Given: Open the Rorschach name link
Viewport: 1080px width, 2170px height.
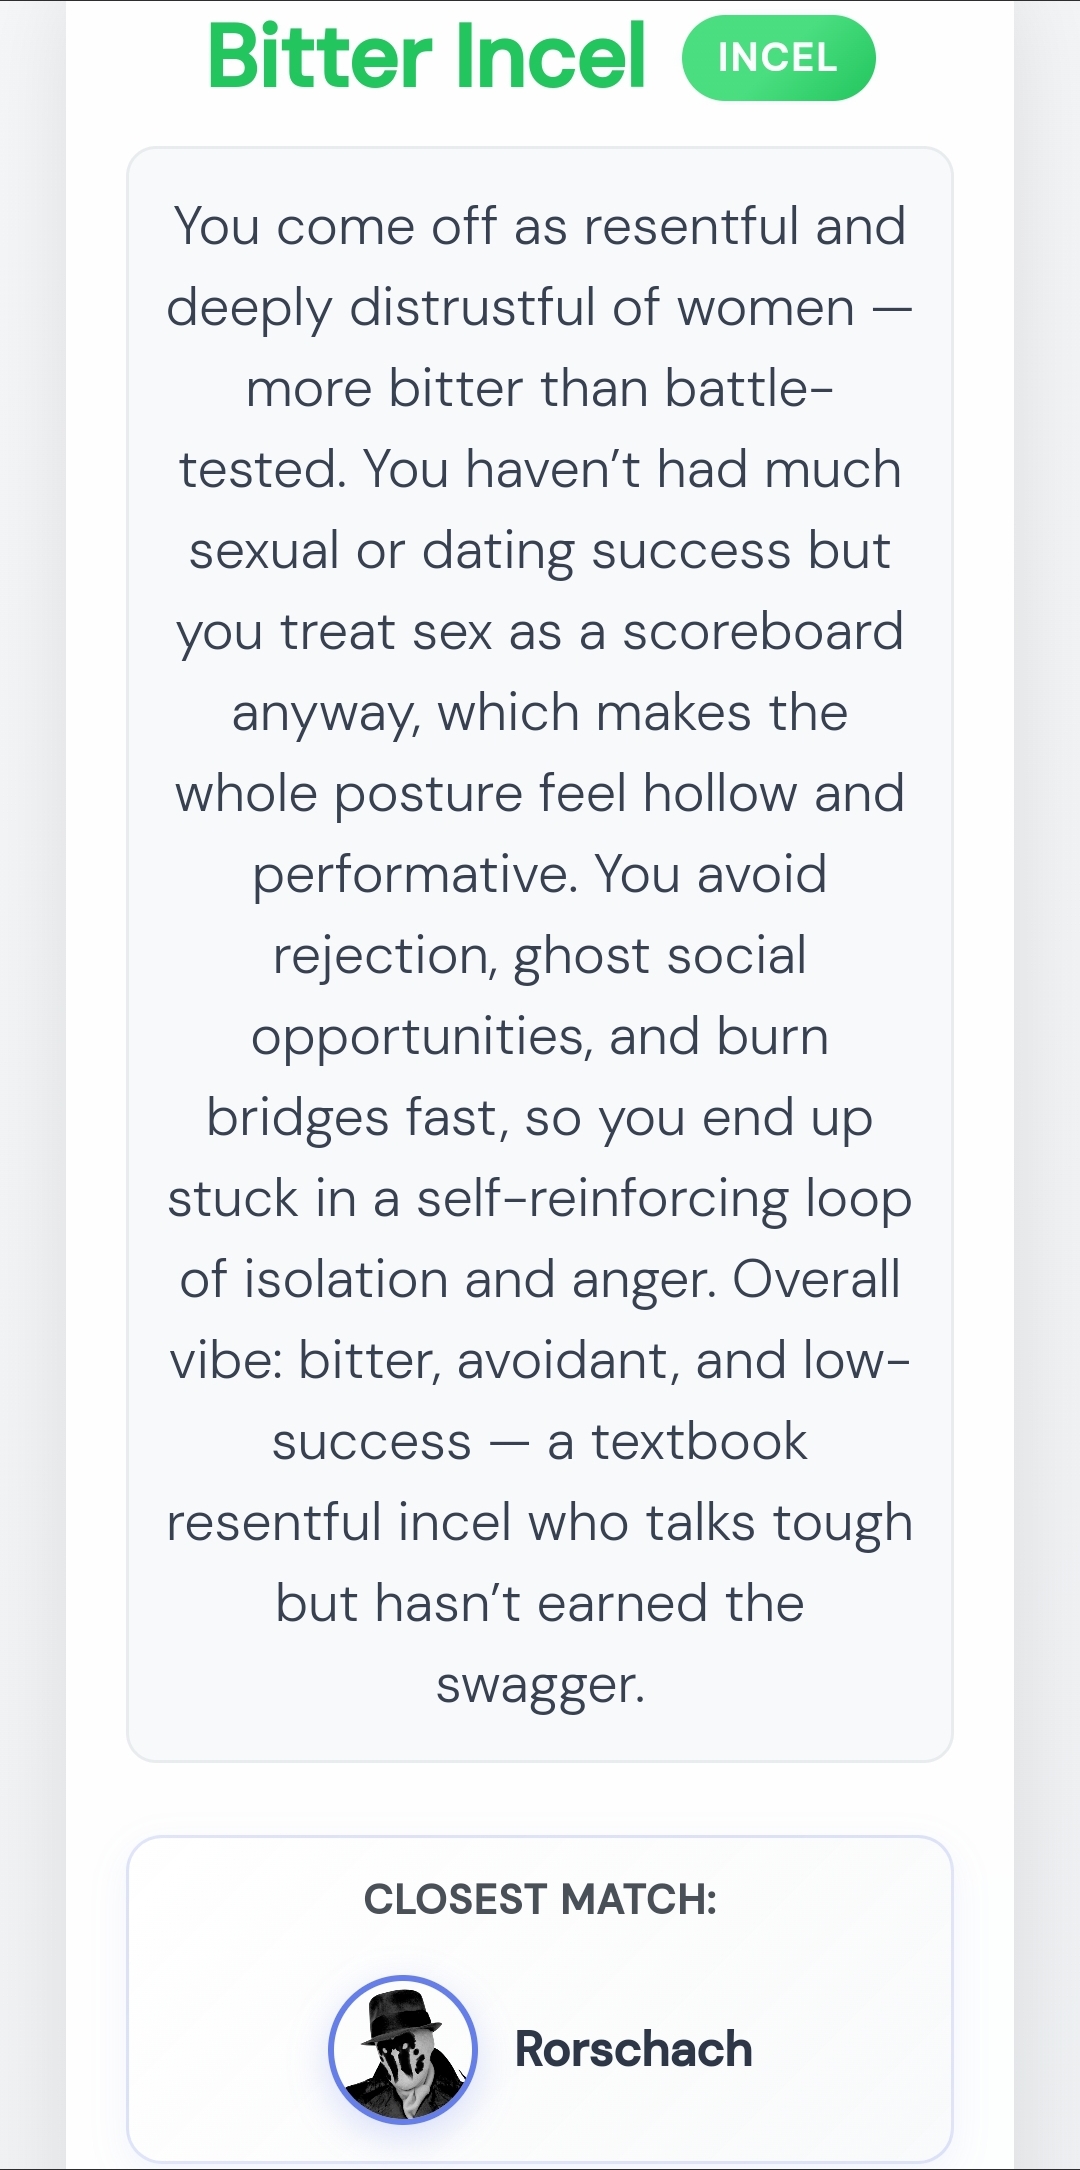Looking at the screenshot, I should tap(633, 2049).
